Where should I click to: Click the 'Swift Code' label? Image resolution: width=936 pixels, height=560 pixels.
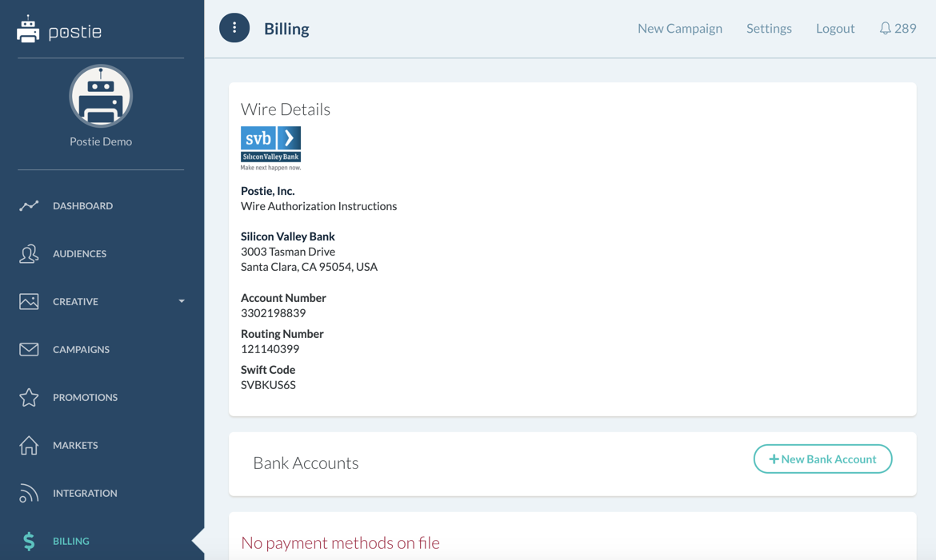tap(268, 370)
